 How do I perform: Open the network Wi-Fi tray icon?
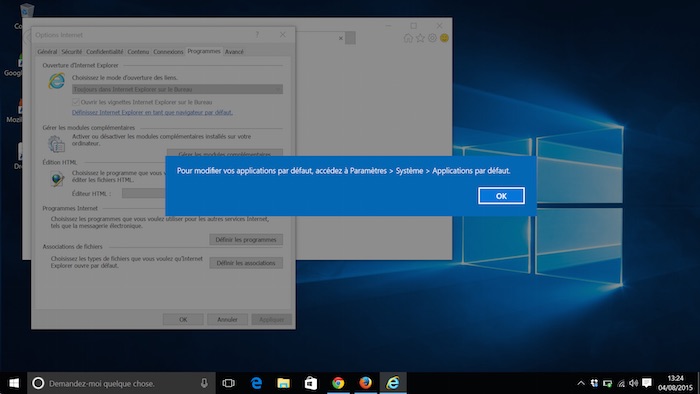click(621, 383)
